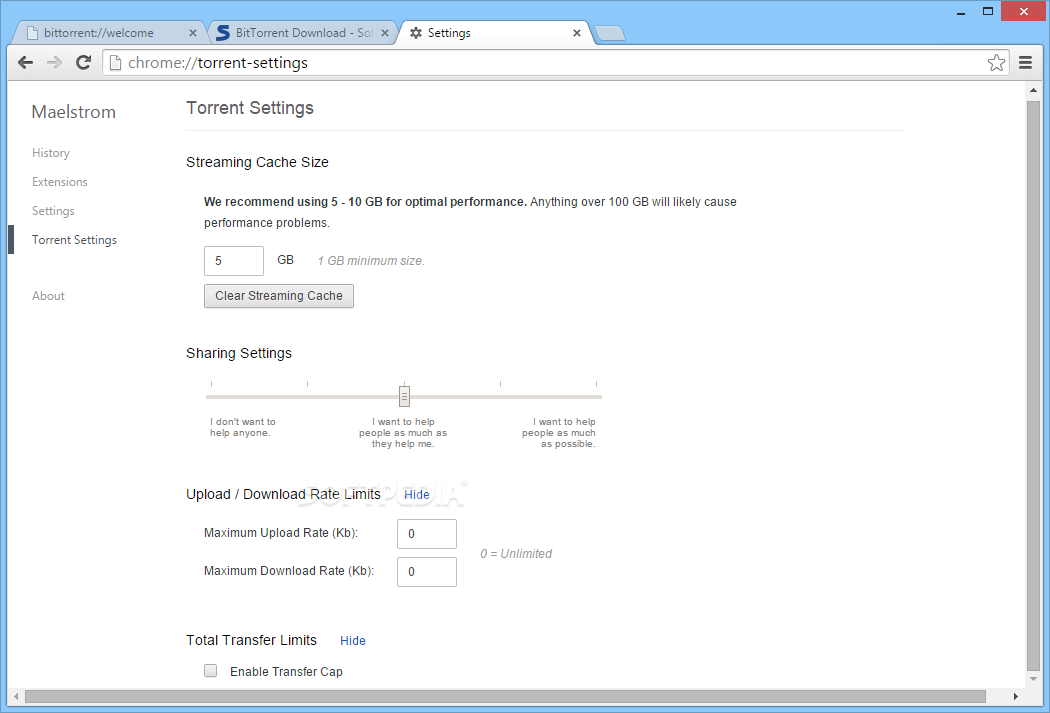Hide the Total Transfer Limits section
The image size is (1050, 713).
tap(353, 641)
